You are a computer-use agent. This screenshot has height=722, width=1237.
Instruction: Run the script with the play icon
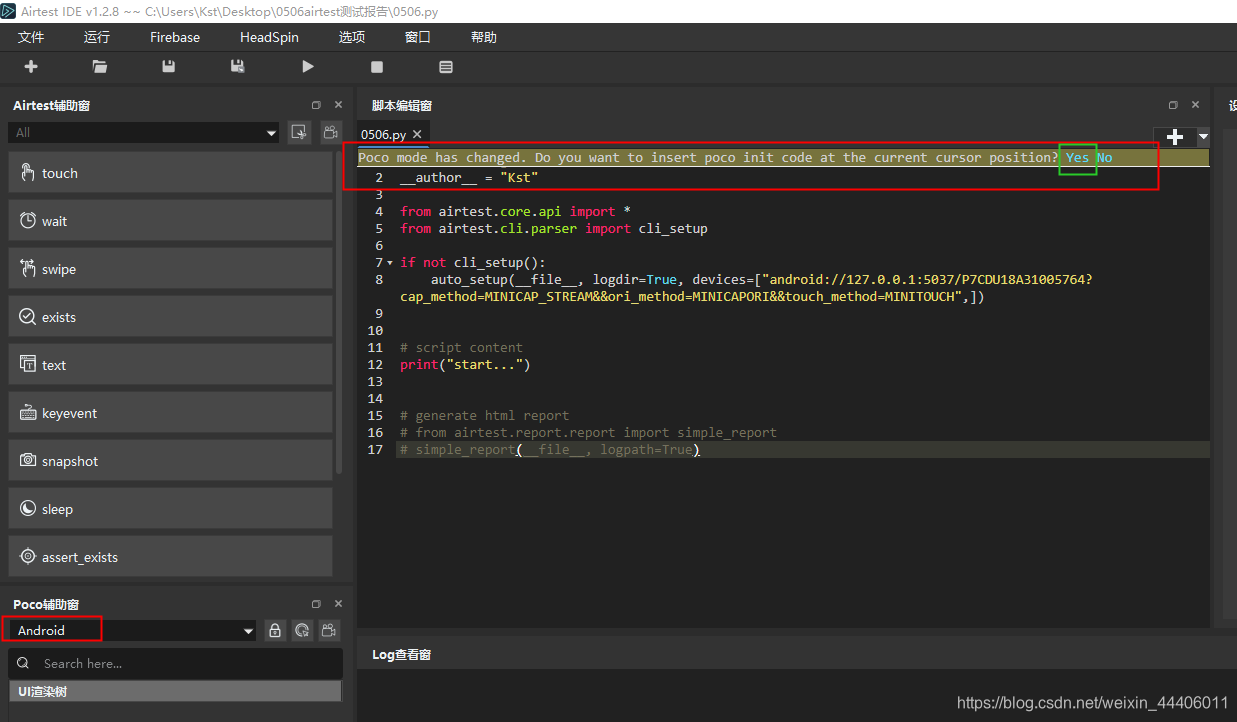tap(308, 67)
